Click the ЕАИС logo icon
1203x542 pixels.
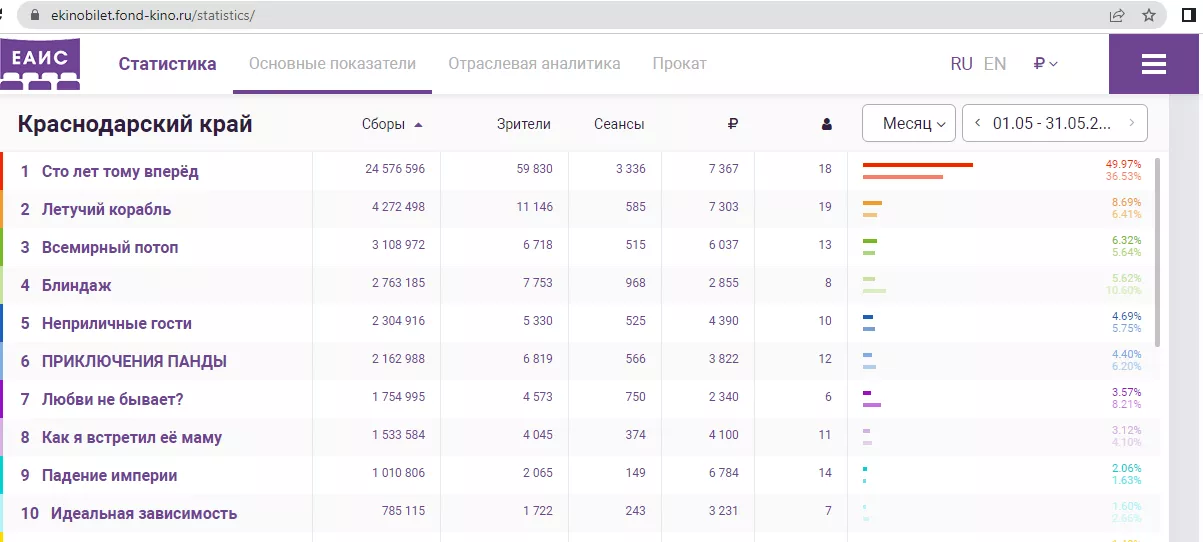point(40,63)
